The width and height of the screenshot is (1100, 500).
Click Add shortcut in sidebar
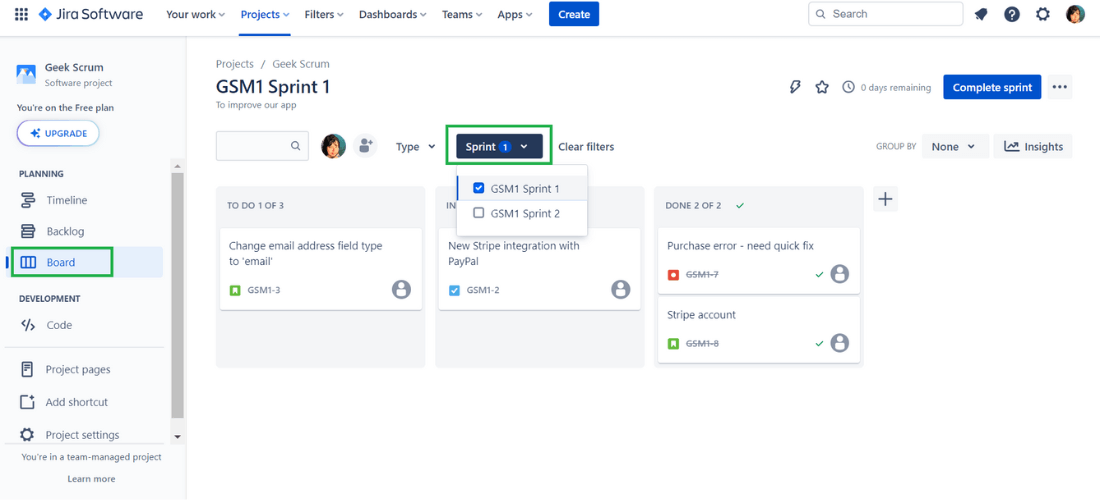coord(84,402)
